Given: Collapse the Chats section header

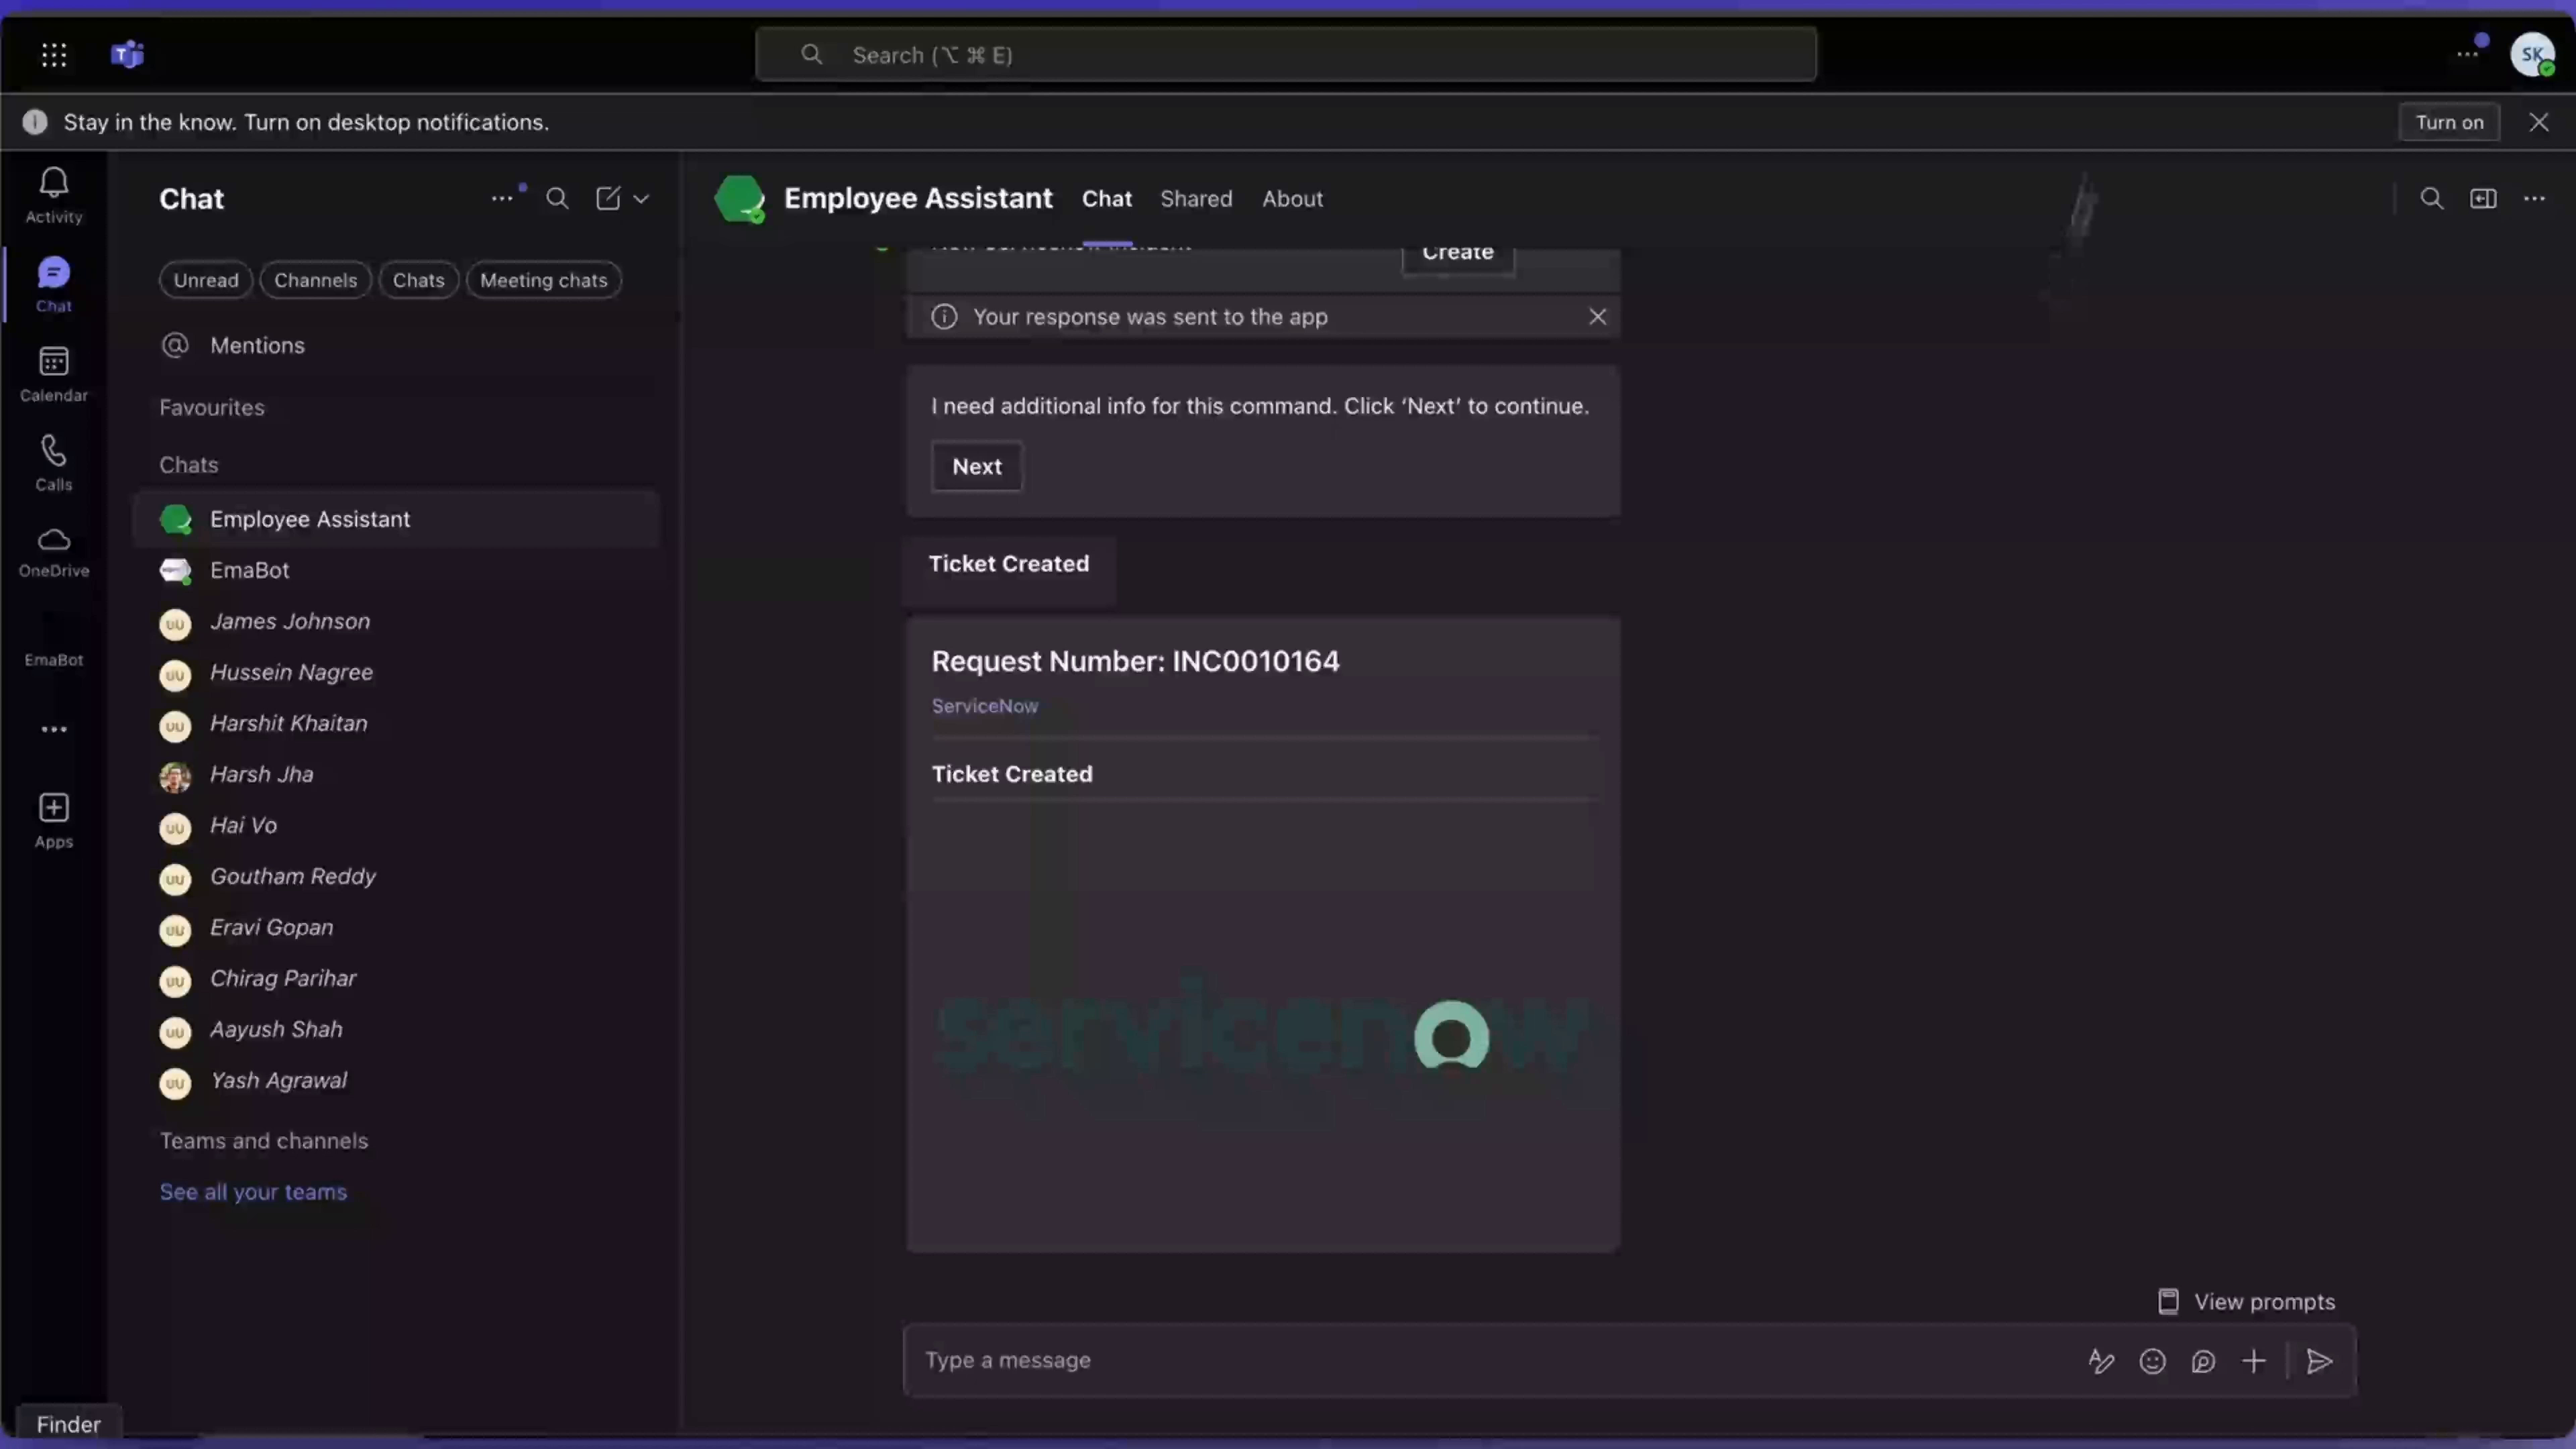Looking at the screenshot, I should click(188, 464).
